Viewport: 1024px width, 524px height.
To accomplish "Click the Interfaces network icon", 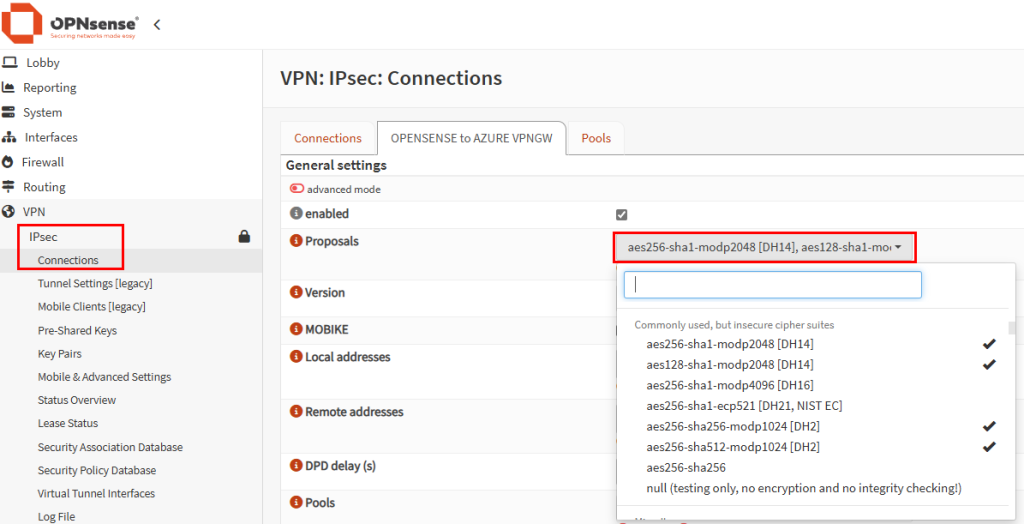I will click(8, 137).
